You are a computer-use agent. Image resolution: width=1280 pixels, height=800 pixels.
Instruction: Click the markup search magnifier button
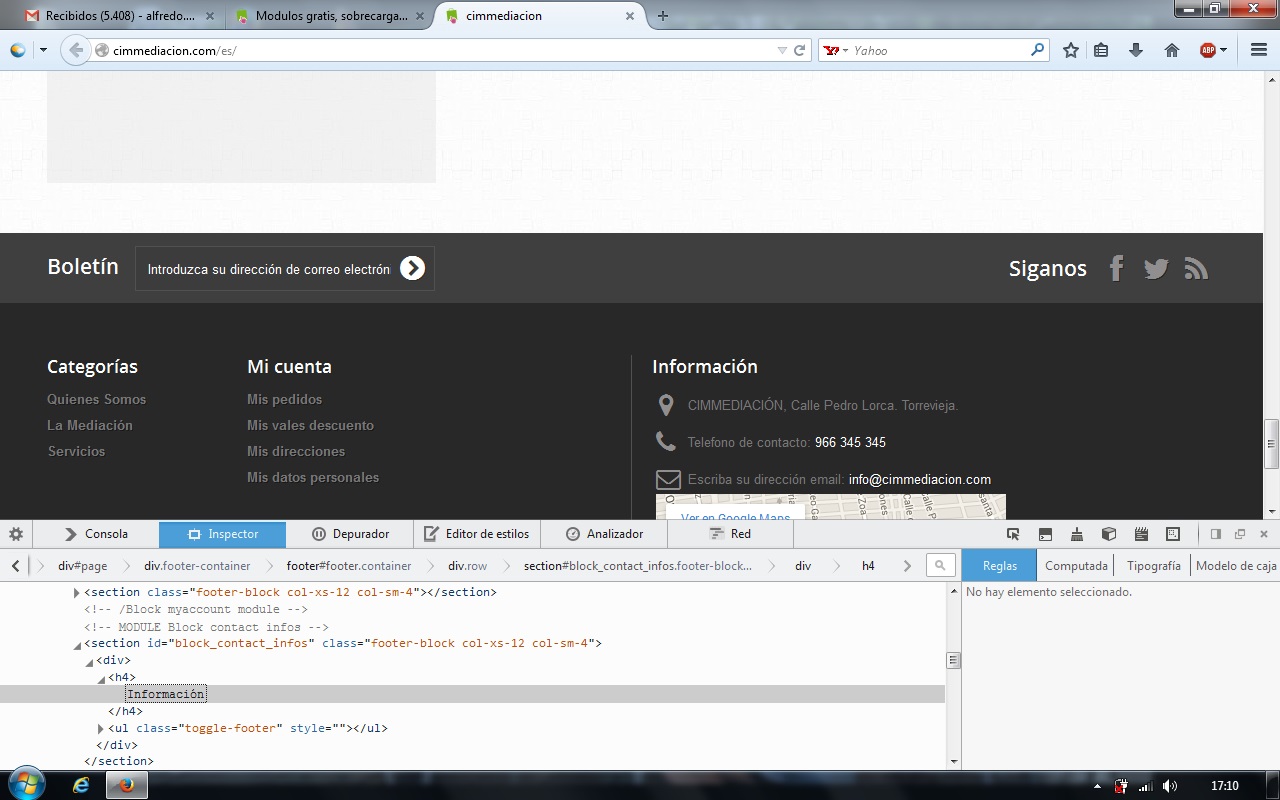pos(940,566)
